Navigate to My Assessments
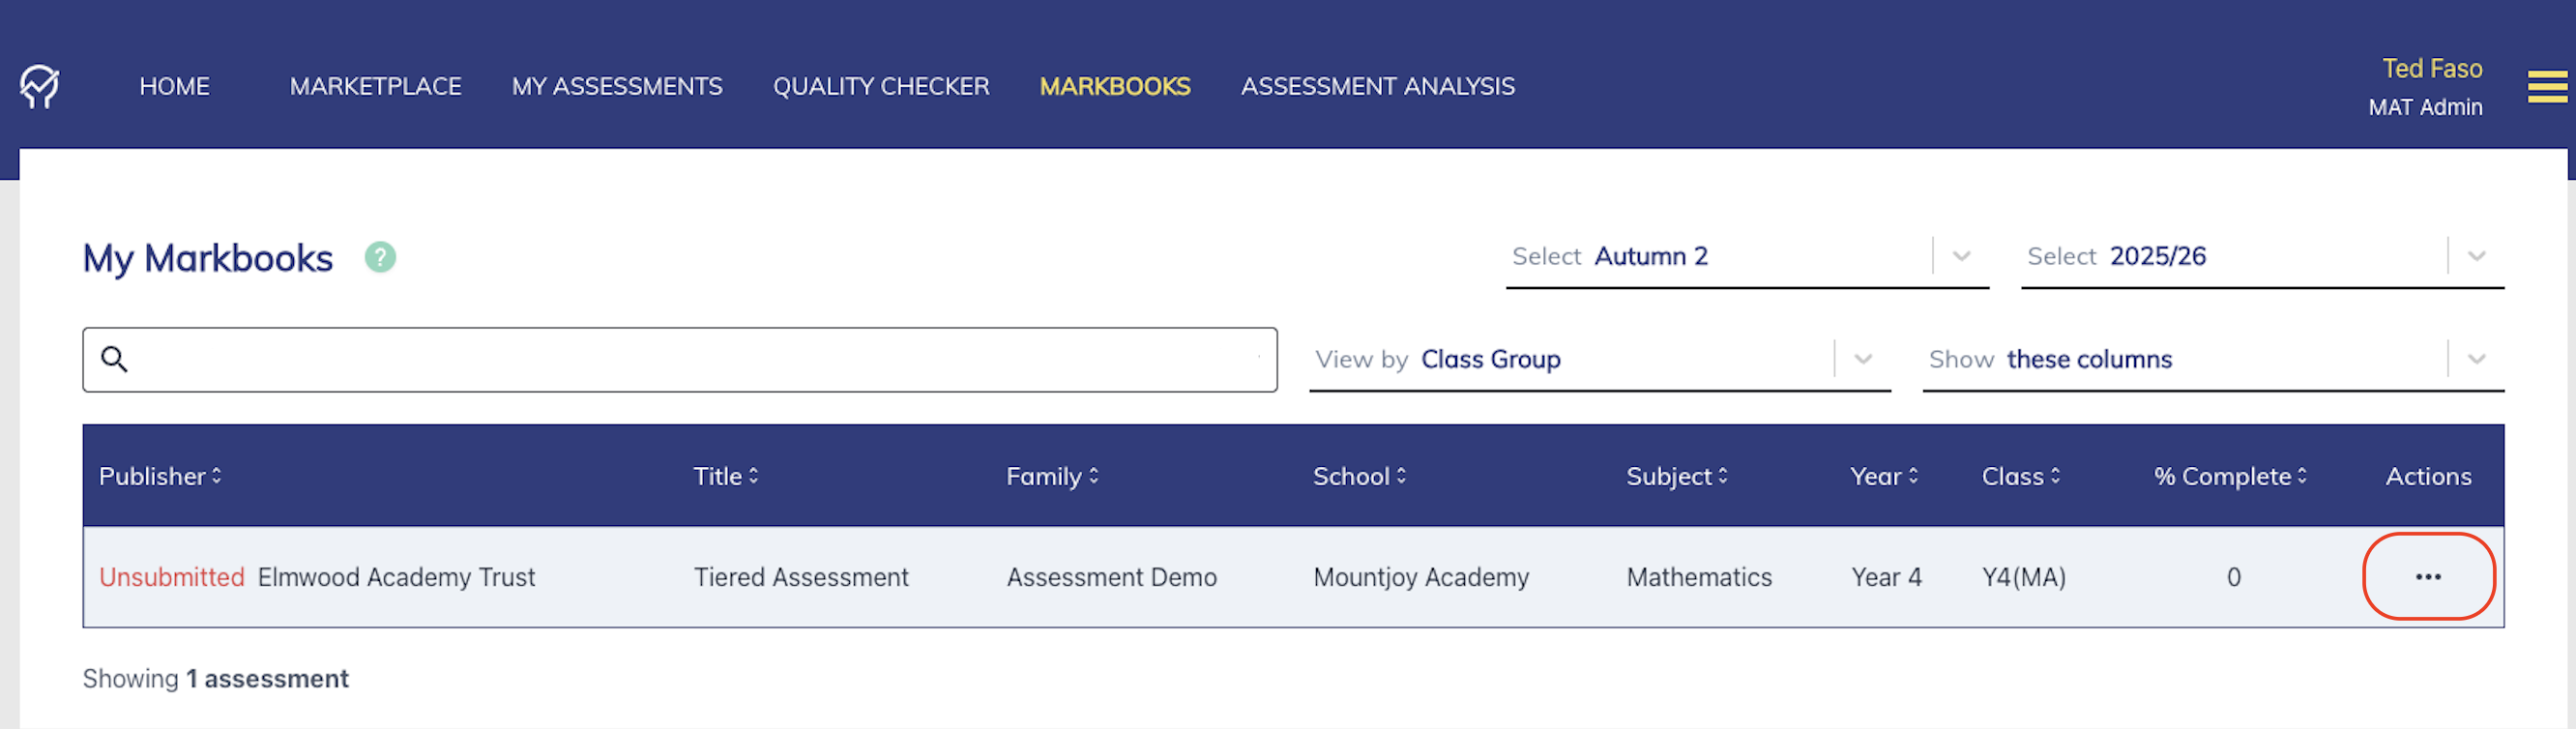Screen dimensions: 2576x729 coord(616,87)
